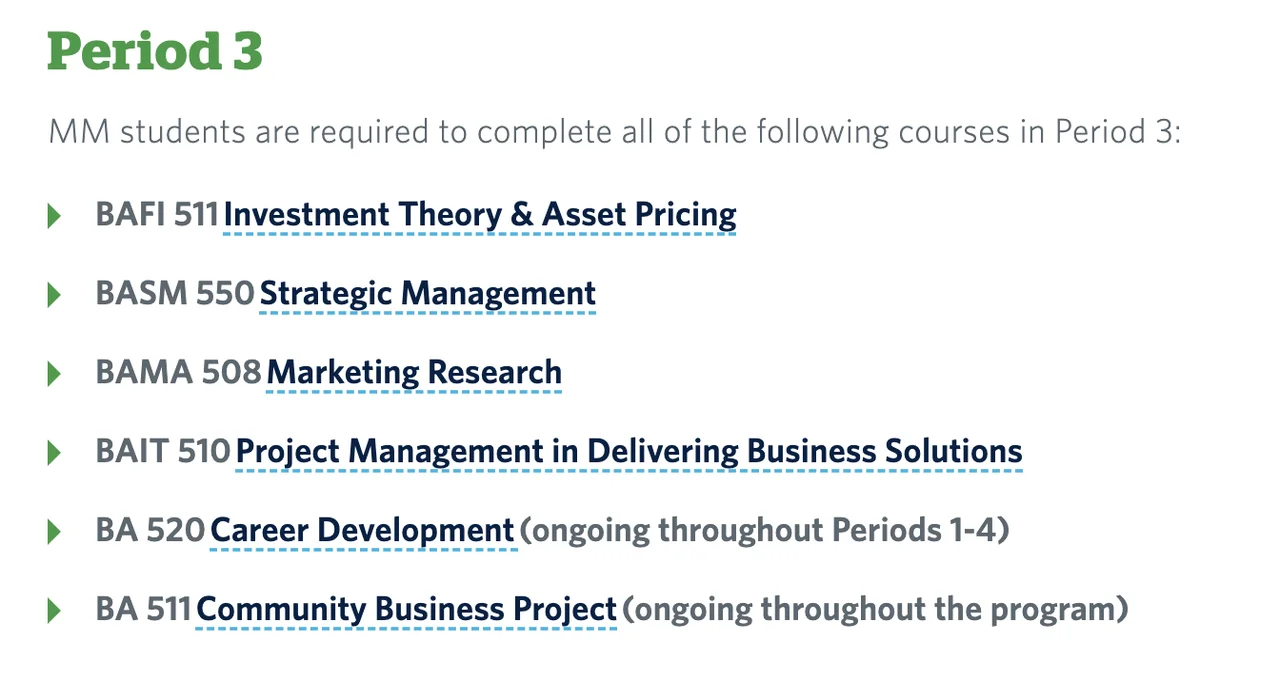Click the green arrow bullet beside BASM 550
This screenshot has width=1280, height=681.
point(55,294)
